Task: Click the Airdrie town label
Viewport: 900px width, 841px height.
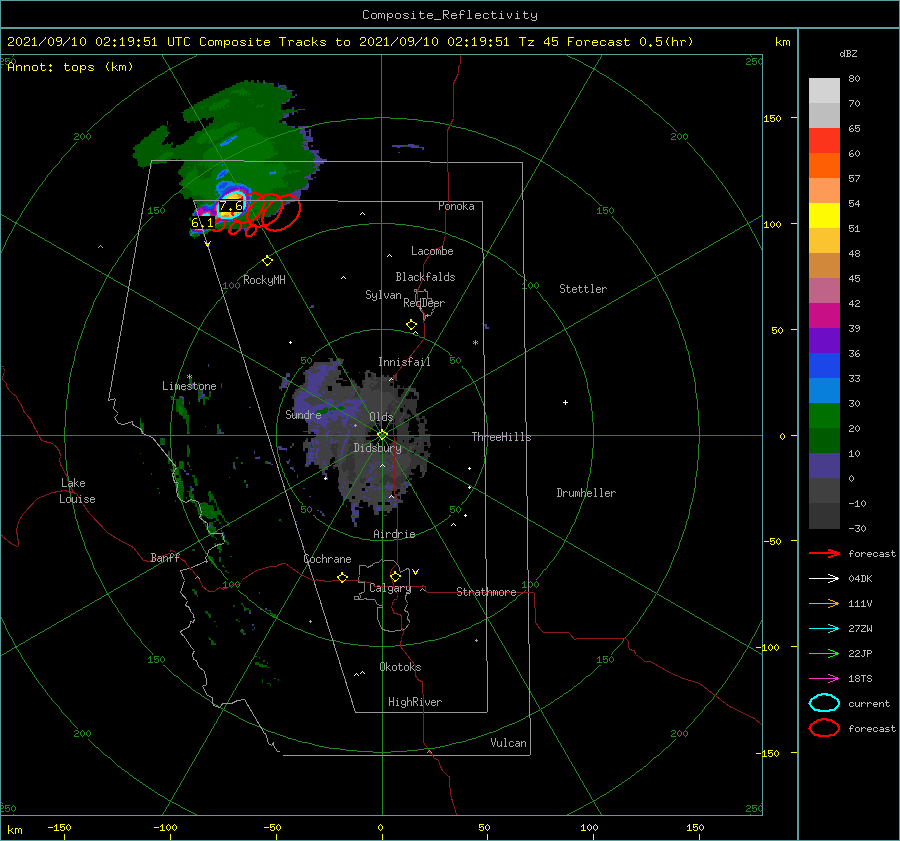Action: pos(394,534)
